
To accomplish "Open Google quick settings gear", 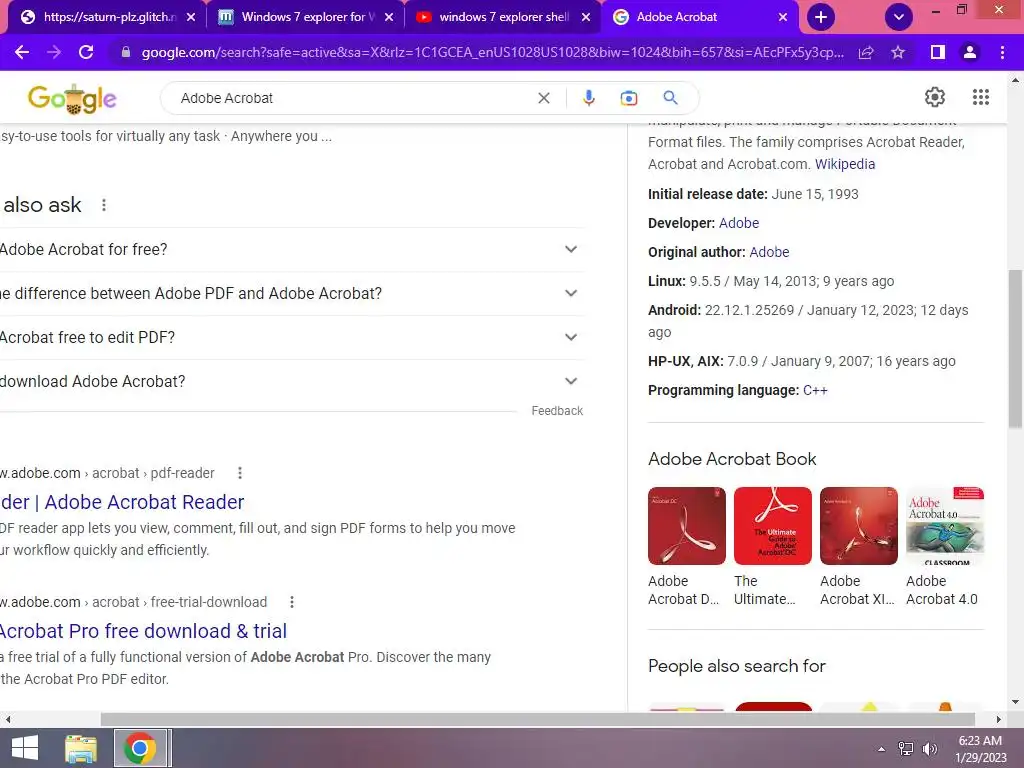I will [x=935, y=97].
